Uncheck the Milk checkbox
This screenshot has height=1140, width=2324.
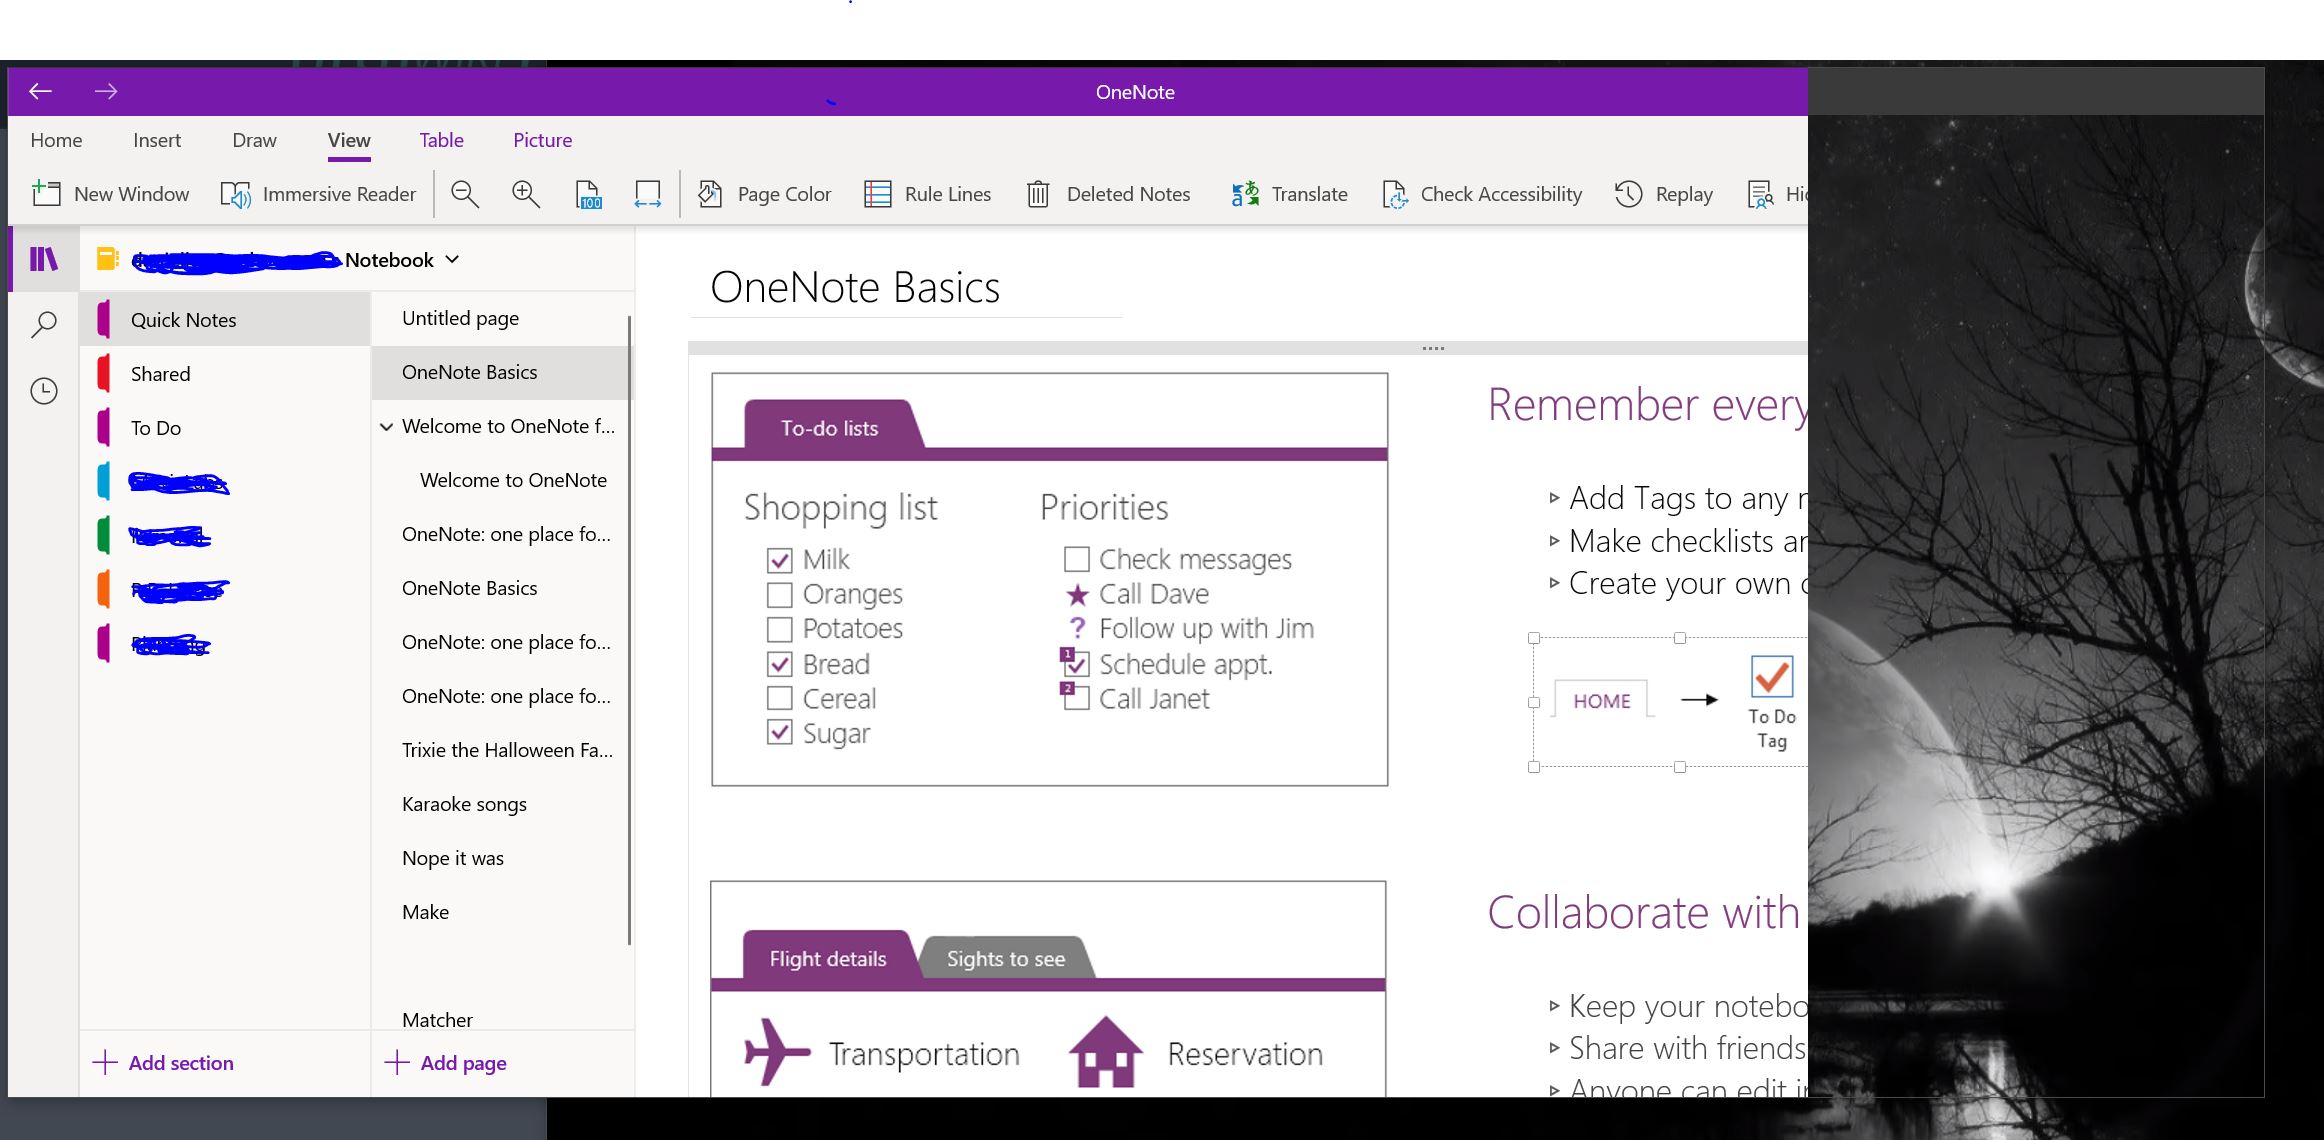tap(780, 560)
